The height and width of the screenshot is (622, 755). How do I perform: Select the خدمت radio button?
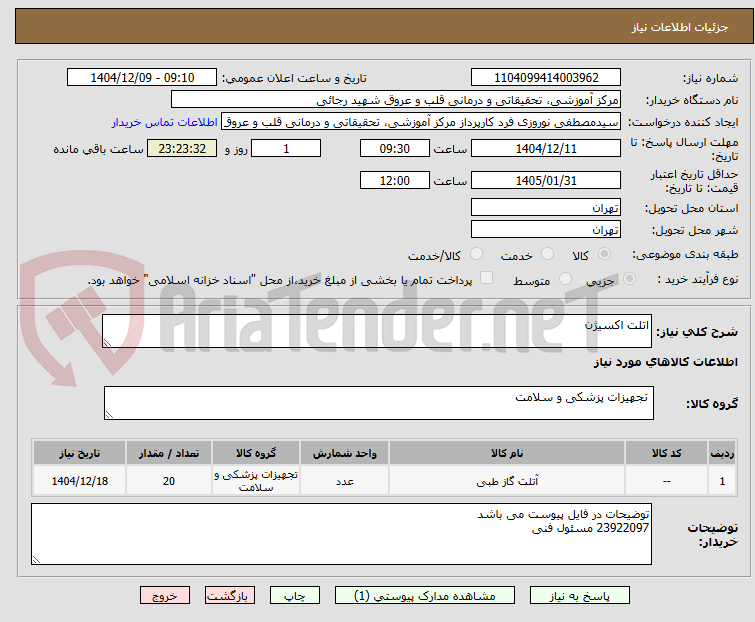[x=547, y=254]
